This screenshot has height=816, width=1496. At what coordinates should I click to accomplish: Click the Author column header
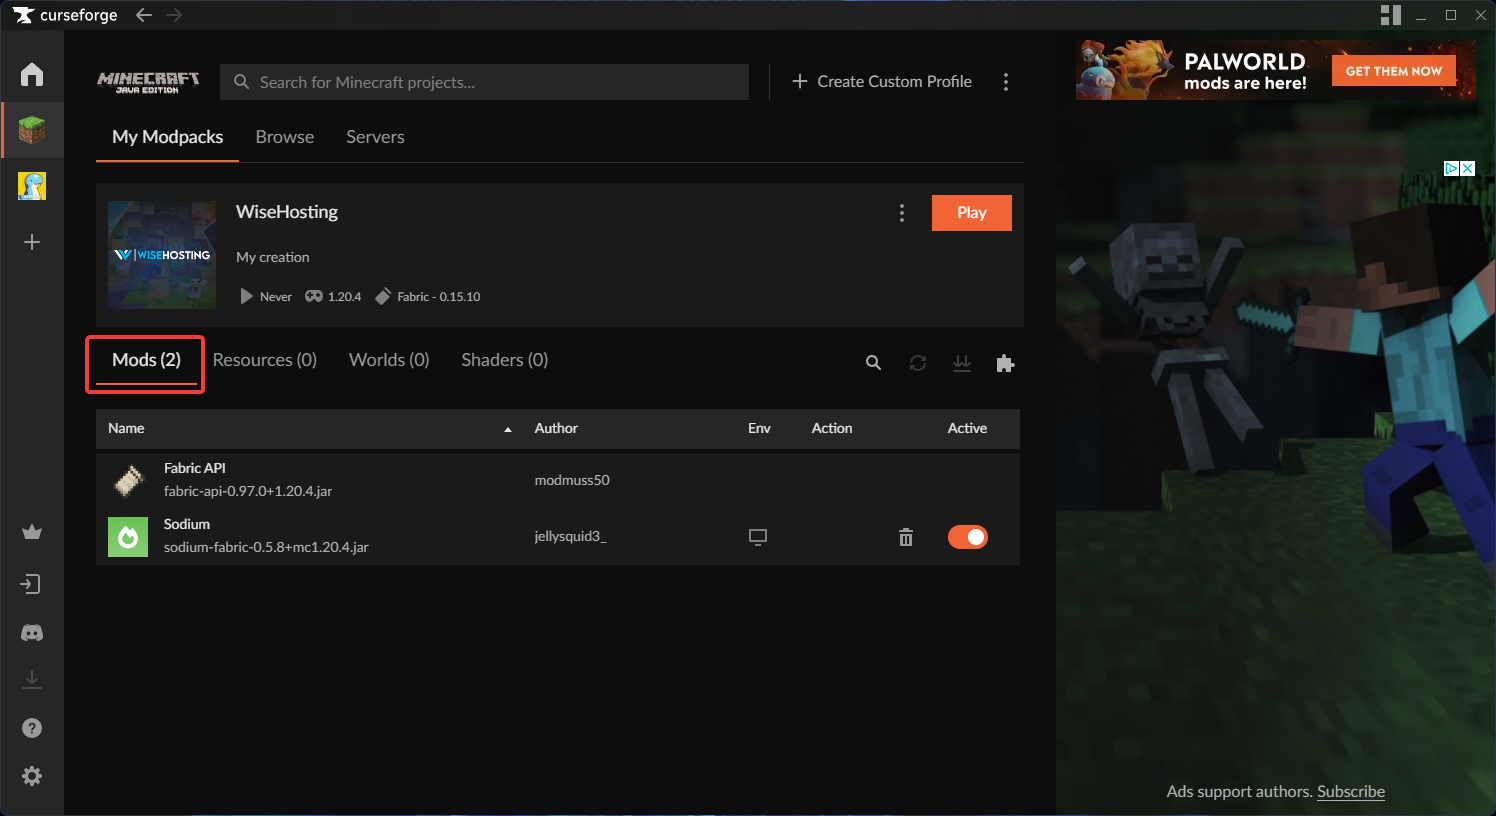pyautogui.click(x=556, y=428)
